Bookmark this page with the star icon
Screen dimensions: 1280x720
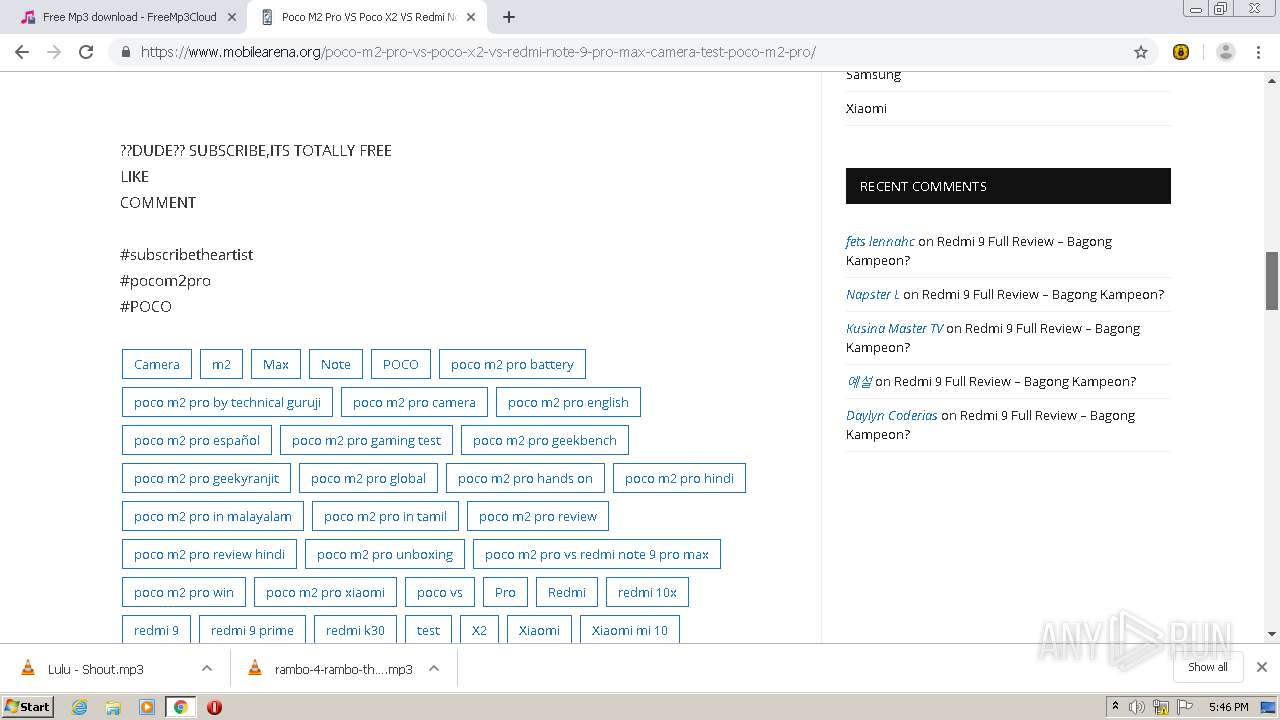[x=1141, y=52]
